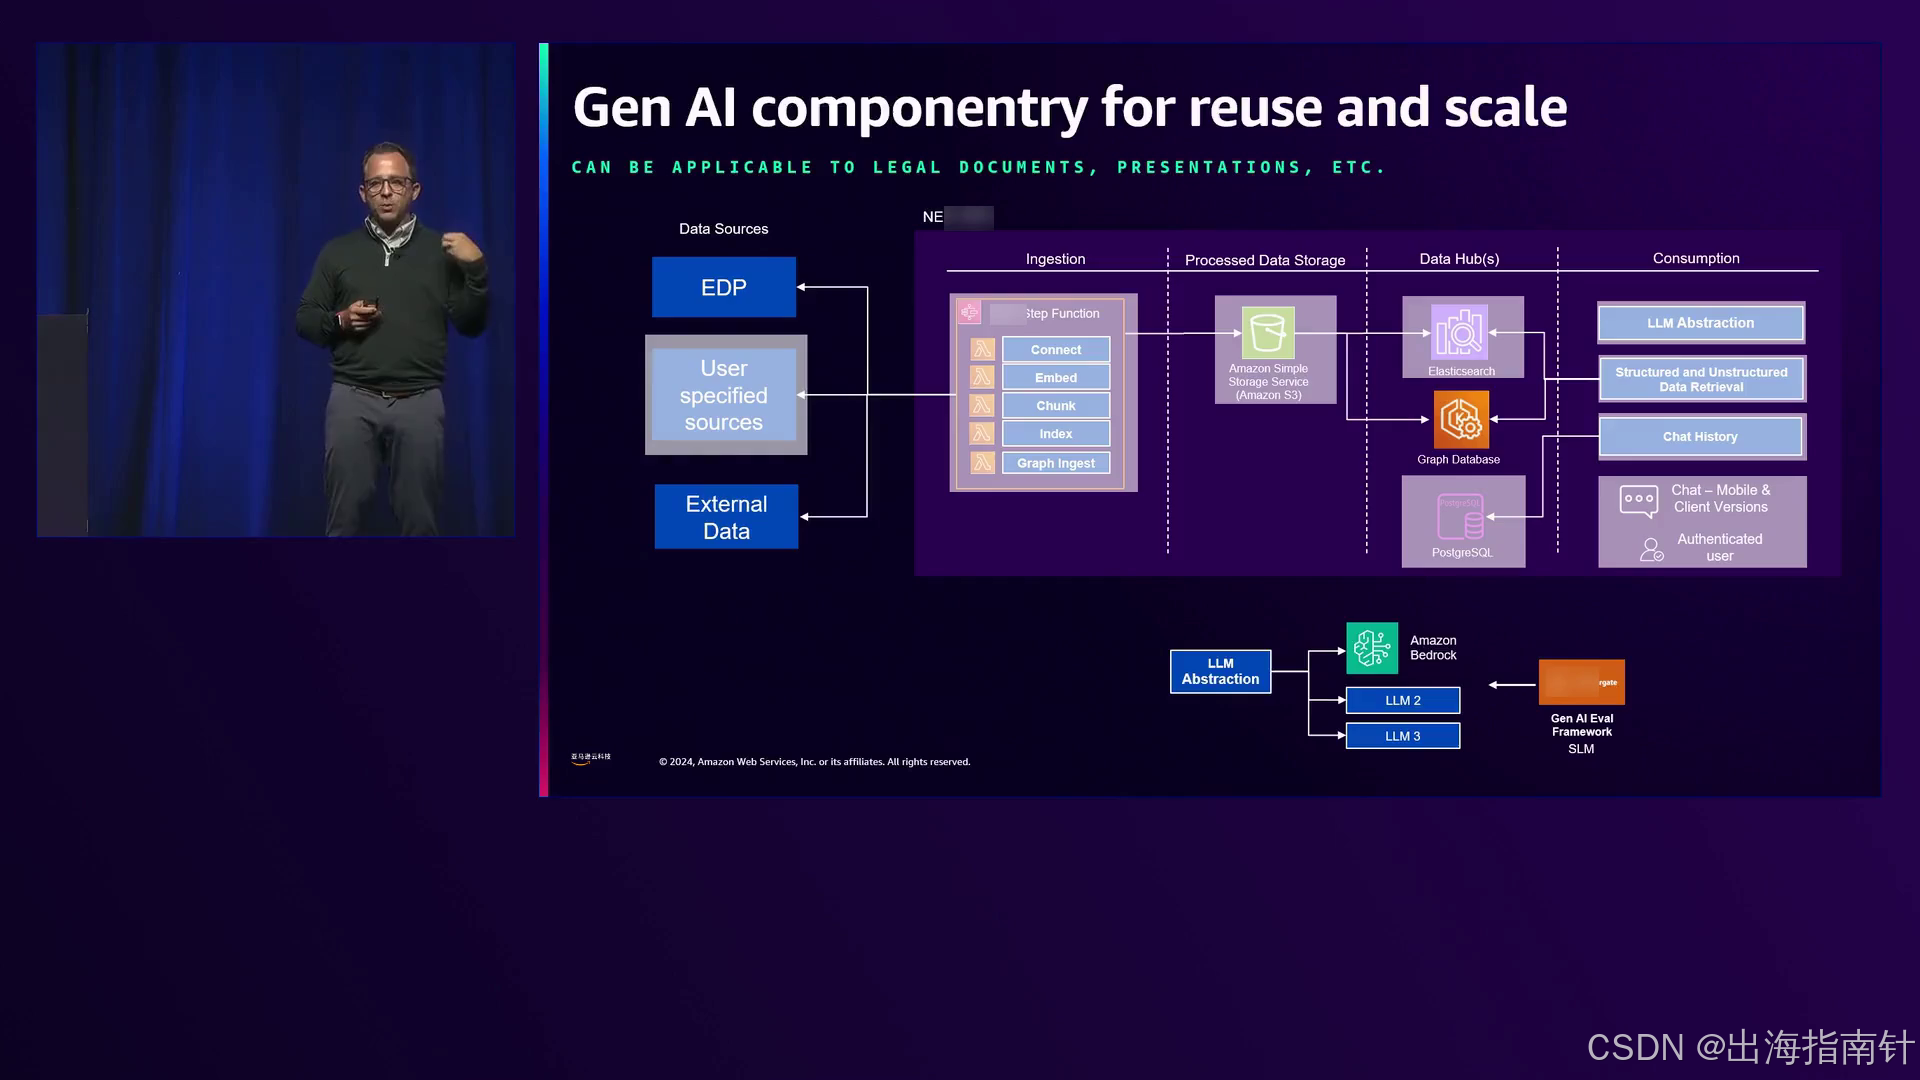Click the LLM 2 box
Image resolution: width=1920 pixels, height=1080 pixels.
point(1402,700)
